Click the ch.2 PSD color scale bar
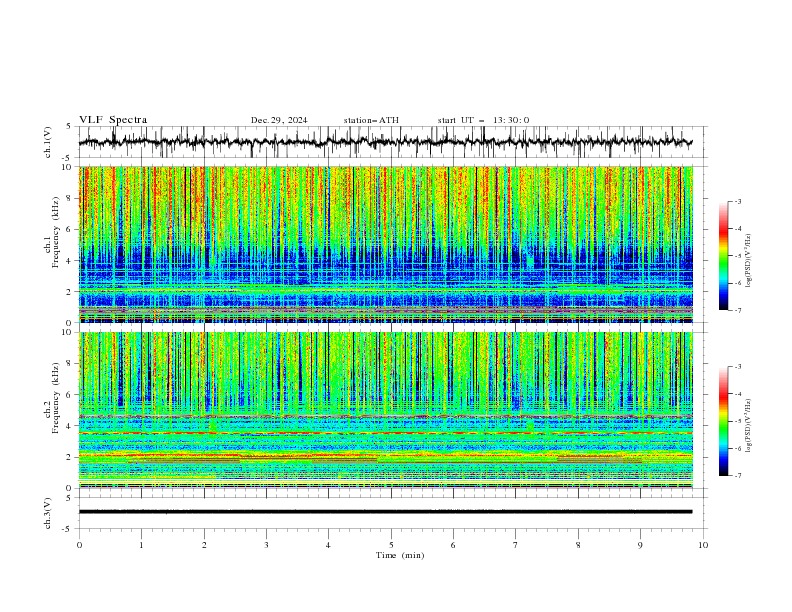The width and height of the screenshot is (792, 612). pos(723,421)
